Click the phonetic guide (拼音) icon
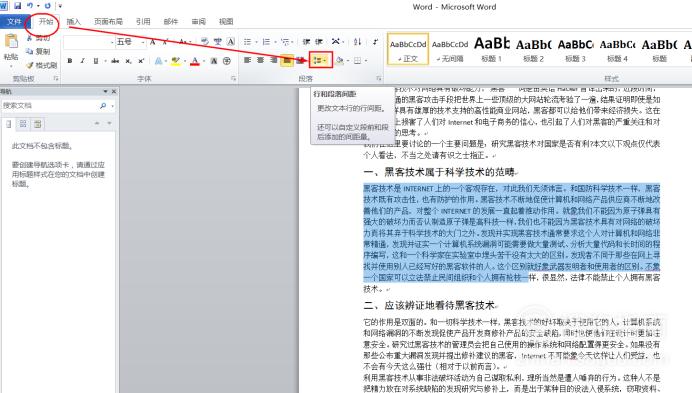Image resolution: width=692 pixels, height=393 pixels. tap(218, 42)
